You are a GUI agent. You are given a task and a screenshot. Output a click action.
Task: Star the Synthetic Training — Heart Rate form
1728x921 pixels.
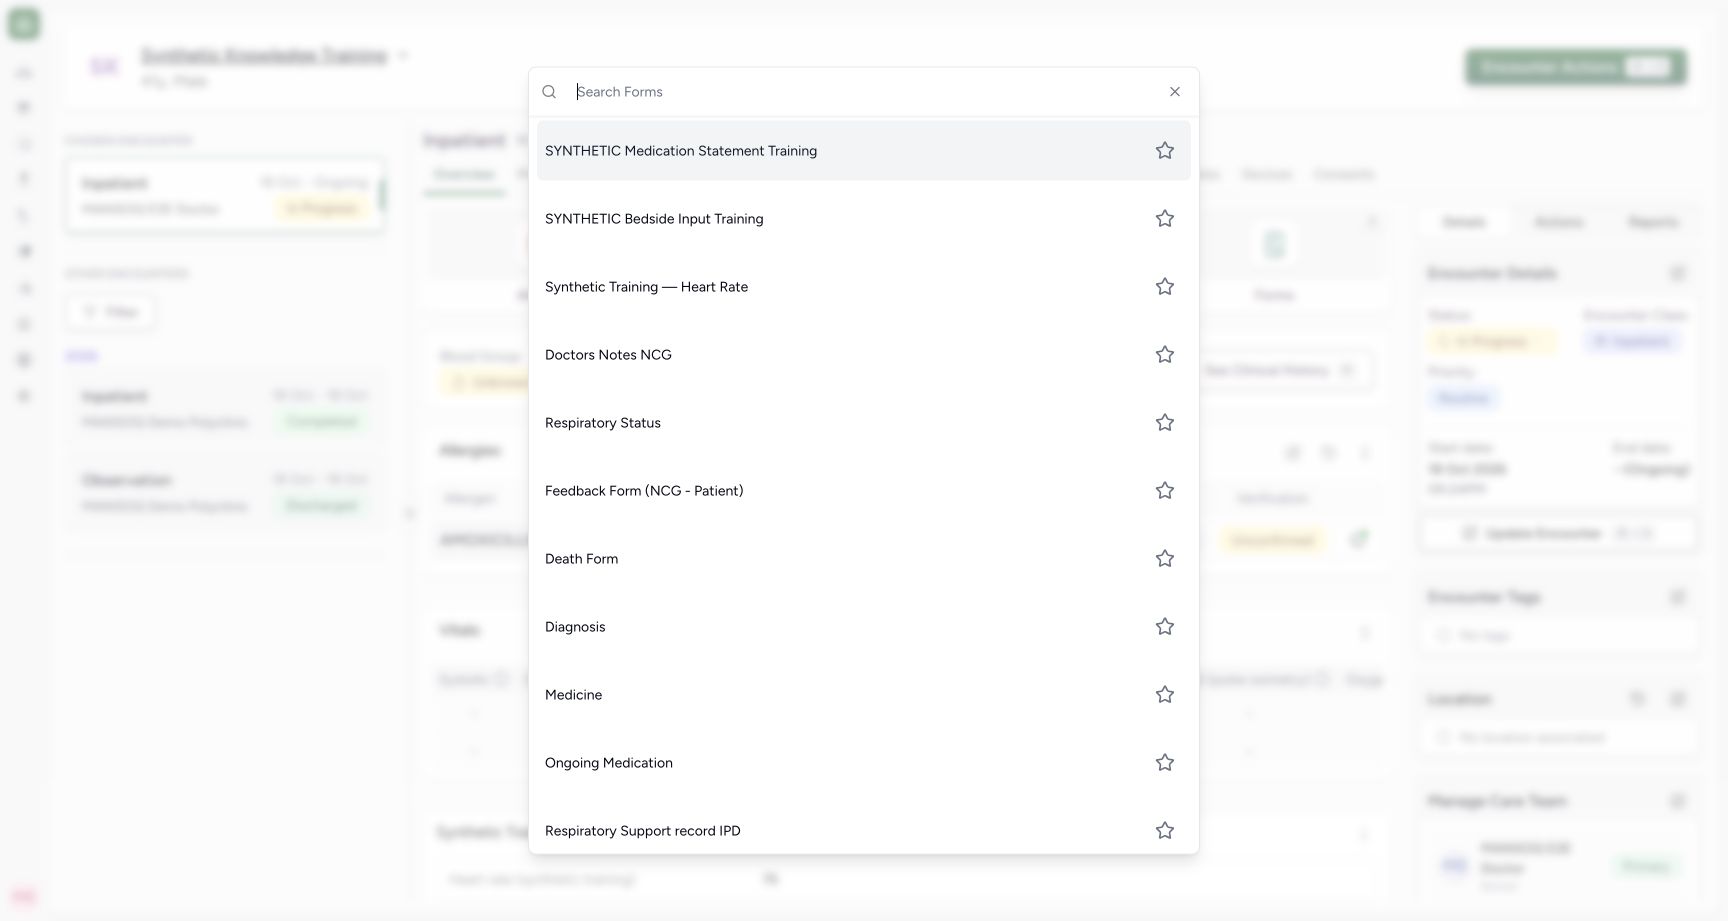click(1165, 287)
